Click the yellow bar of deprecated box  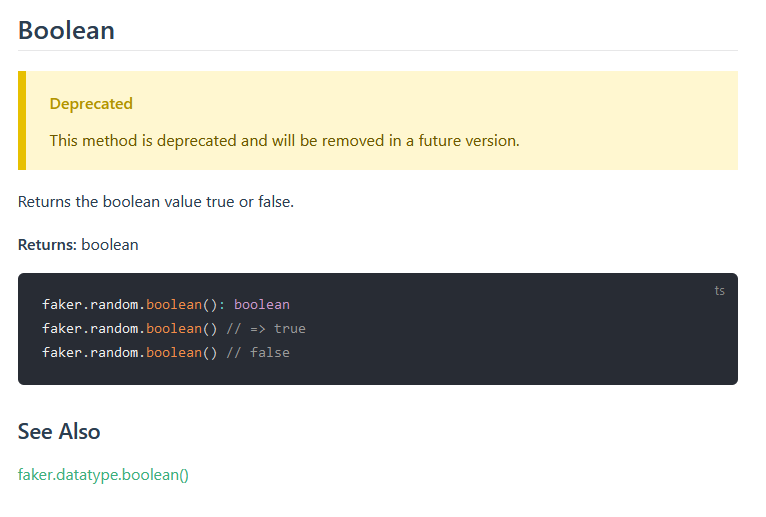(22, 121)
